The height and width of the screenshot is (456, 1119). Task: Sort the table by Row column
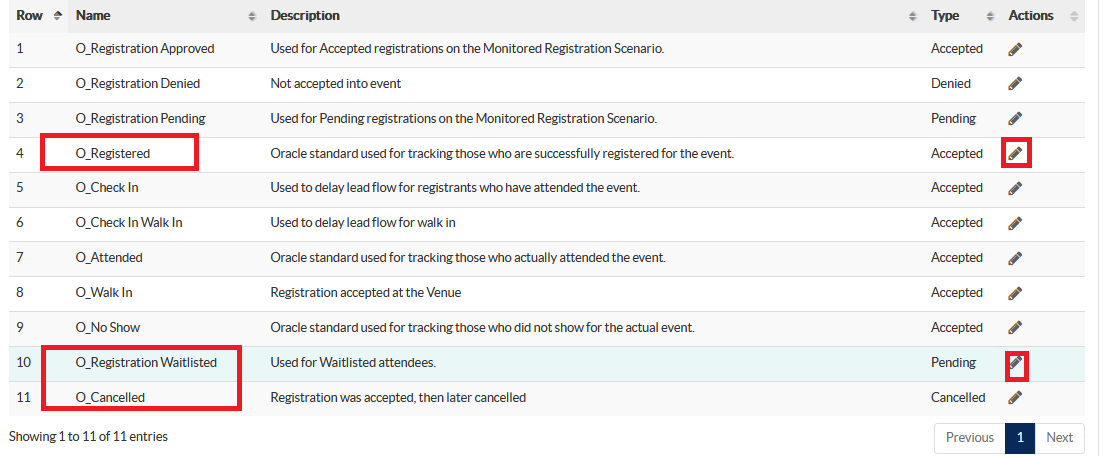38,16
